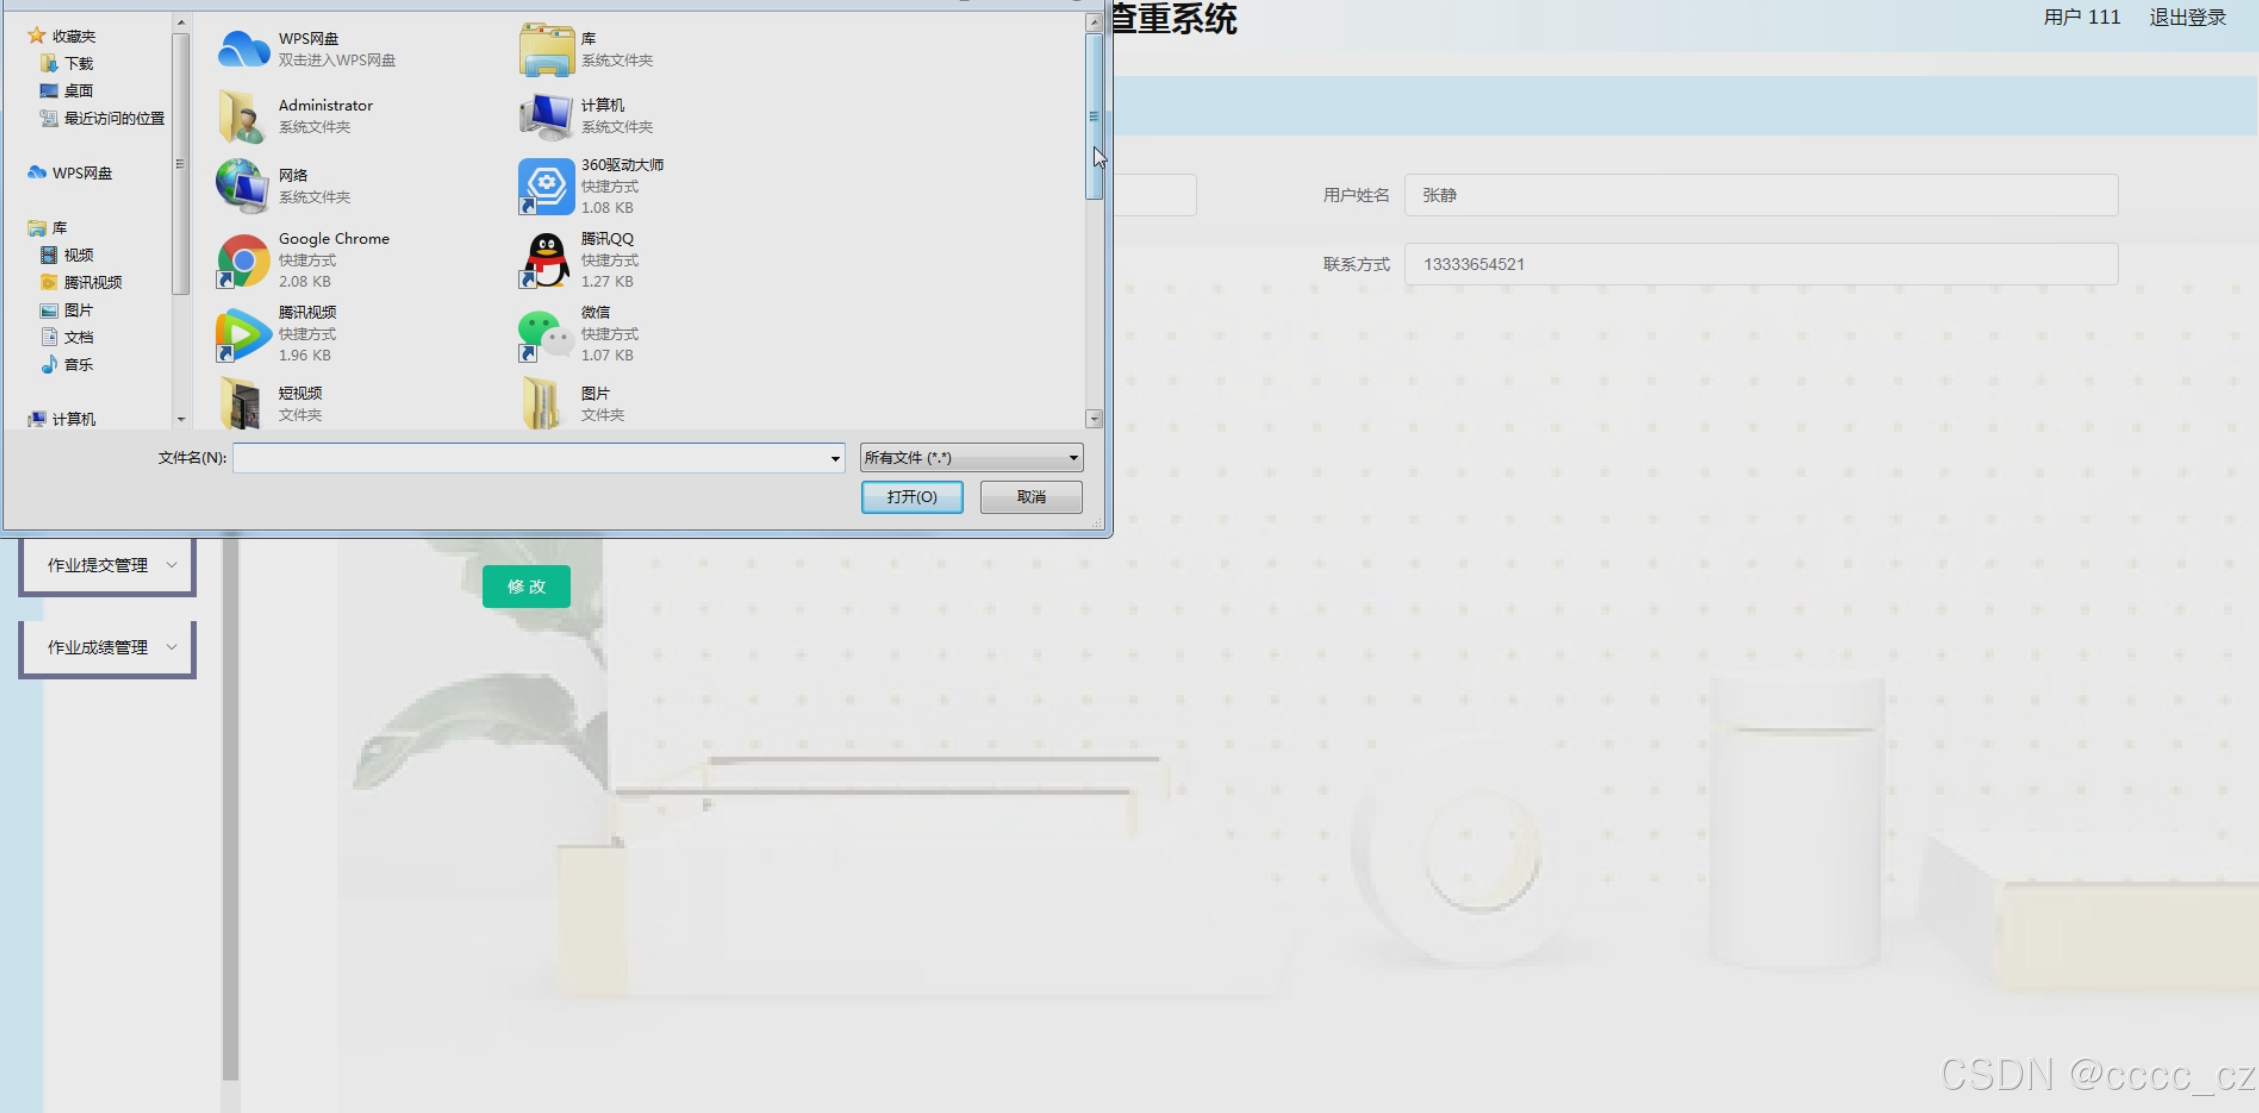Select the 网络 globe icon
Image resolution: width=2259 pixels, height=1113 pixels.
click(x=243, y=186)
